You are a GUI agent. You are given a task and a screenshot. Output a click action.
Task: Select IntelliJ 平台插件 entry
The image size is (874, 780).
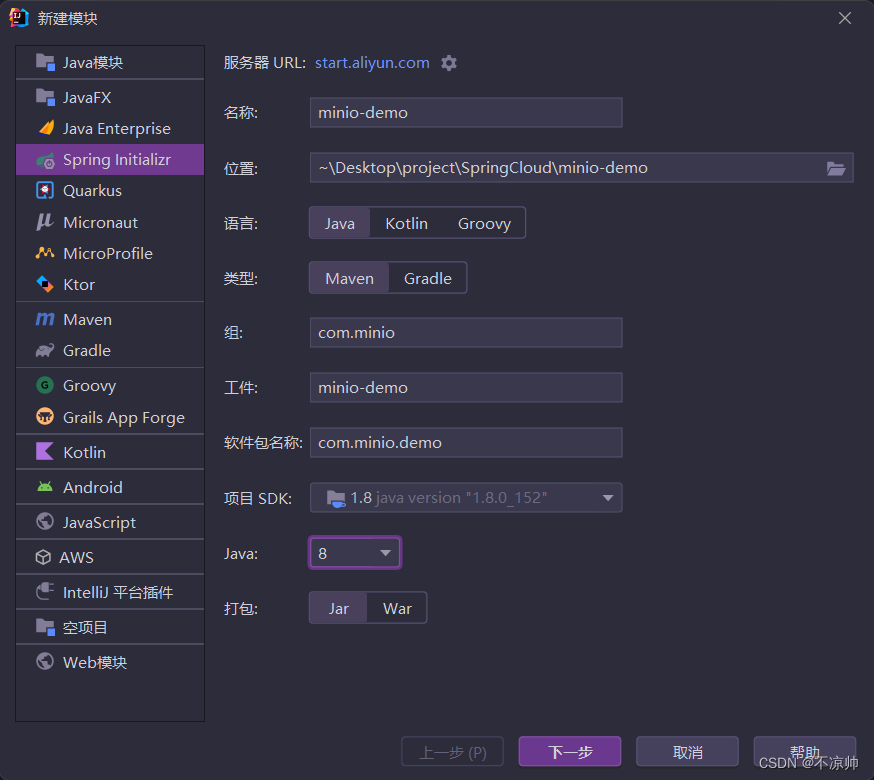coord(110,592)
